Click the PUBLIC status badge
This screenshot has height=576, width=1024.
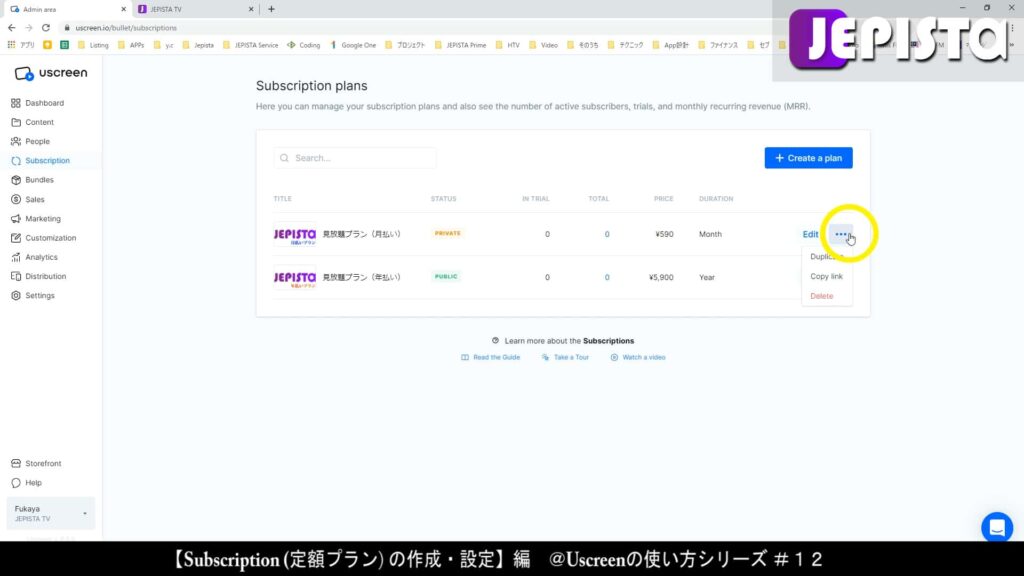click(446, 276)
